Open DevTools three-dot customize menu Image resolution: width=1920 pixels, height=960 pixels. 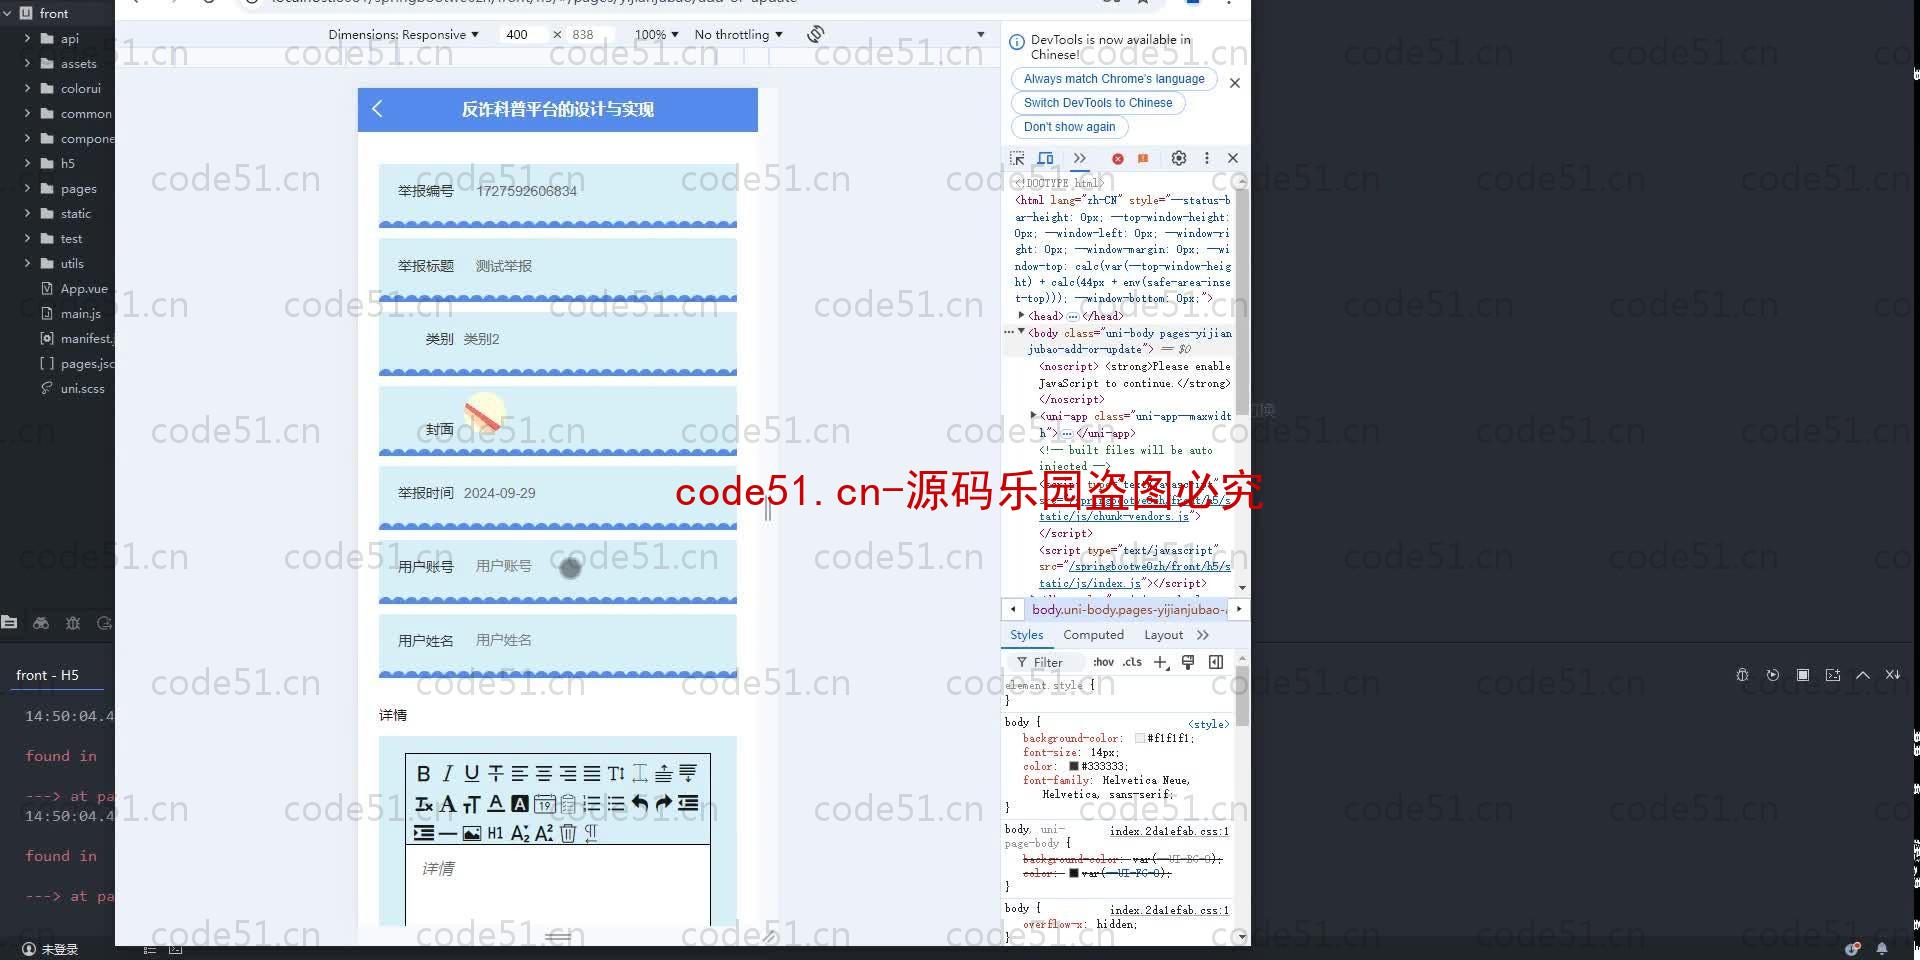click(x=1207, y=158)
